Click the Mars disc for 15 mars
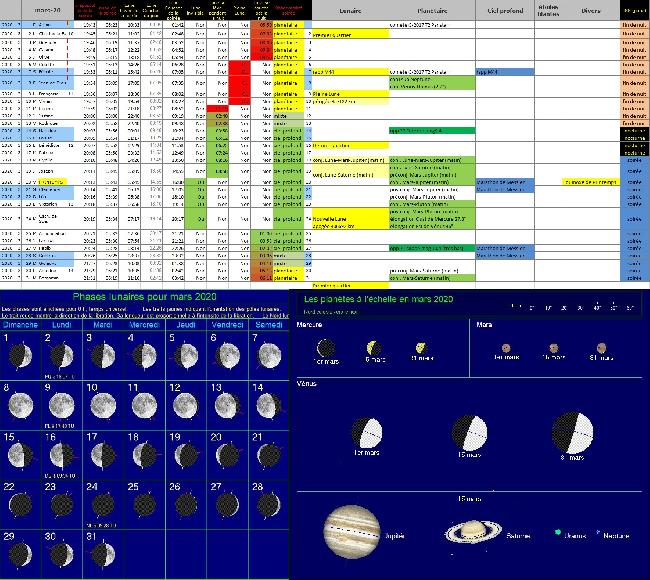 [554, 348]
